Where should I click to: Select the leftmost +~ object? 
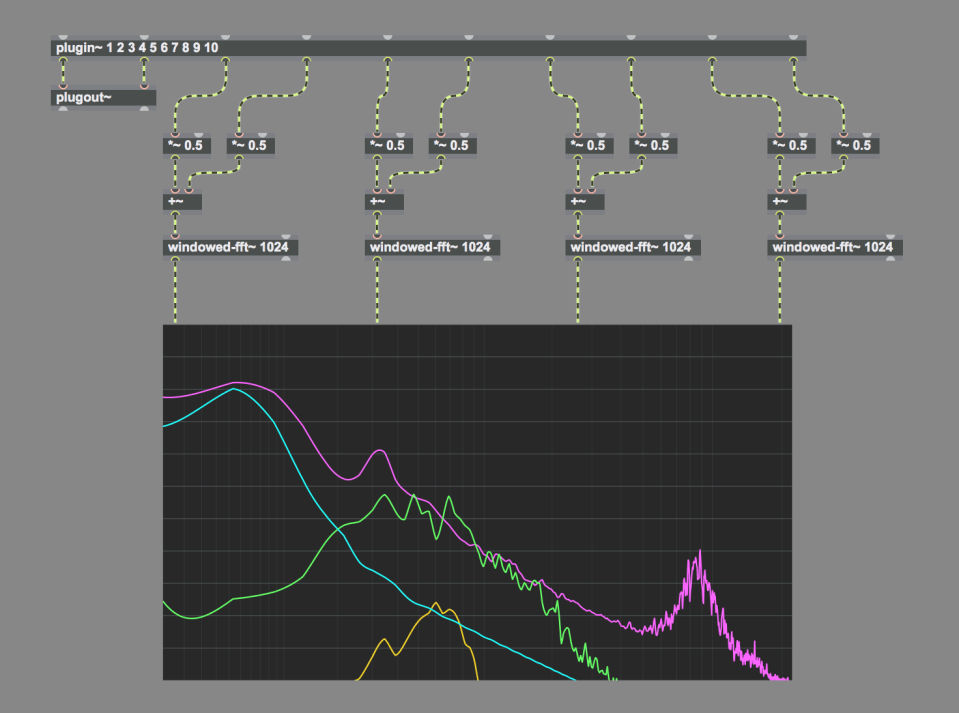click(x=182, y=202)
